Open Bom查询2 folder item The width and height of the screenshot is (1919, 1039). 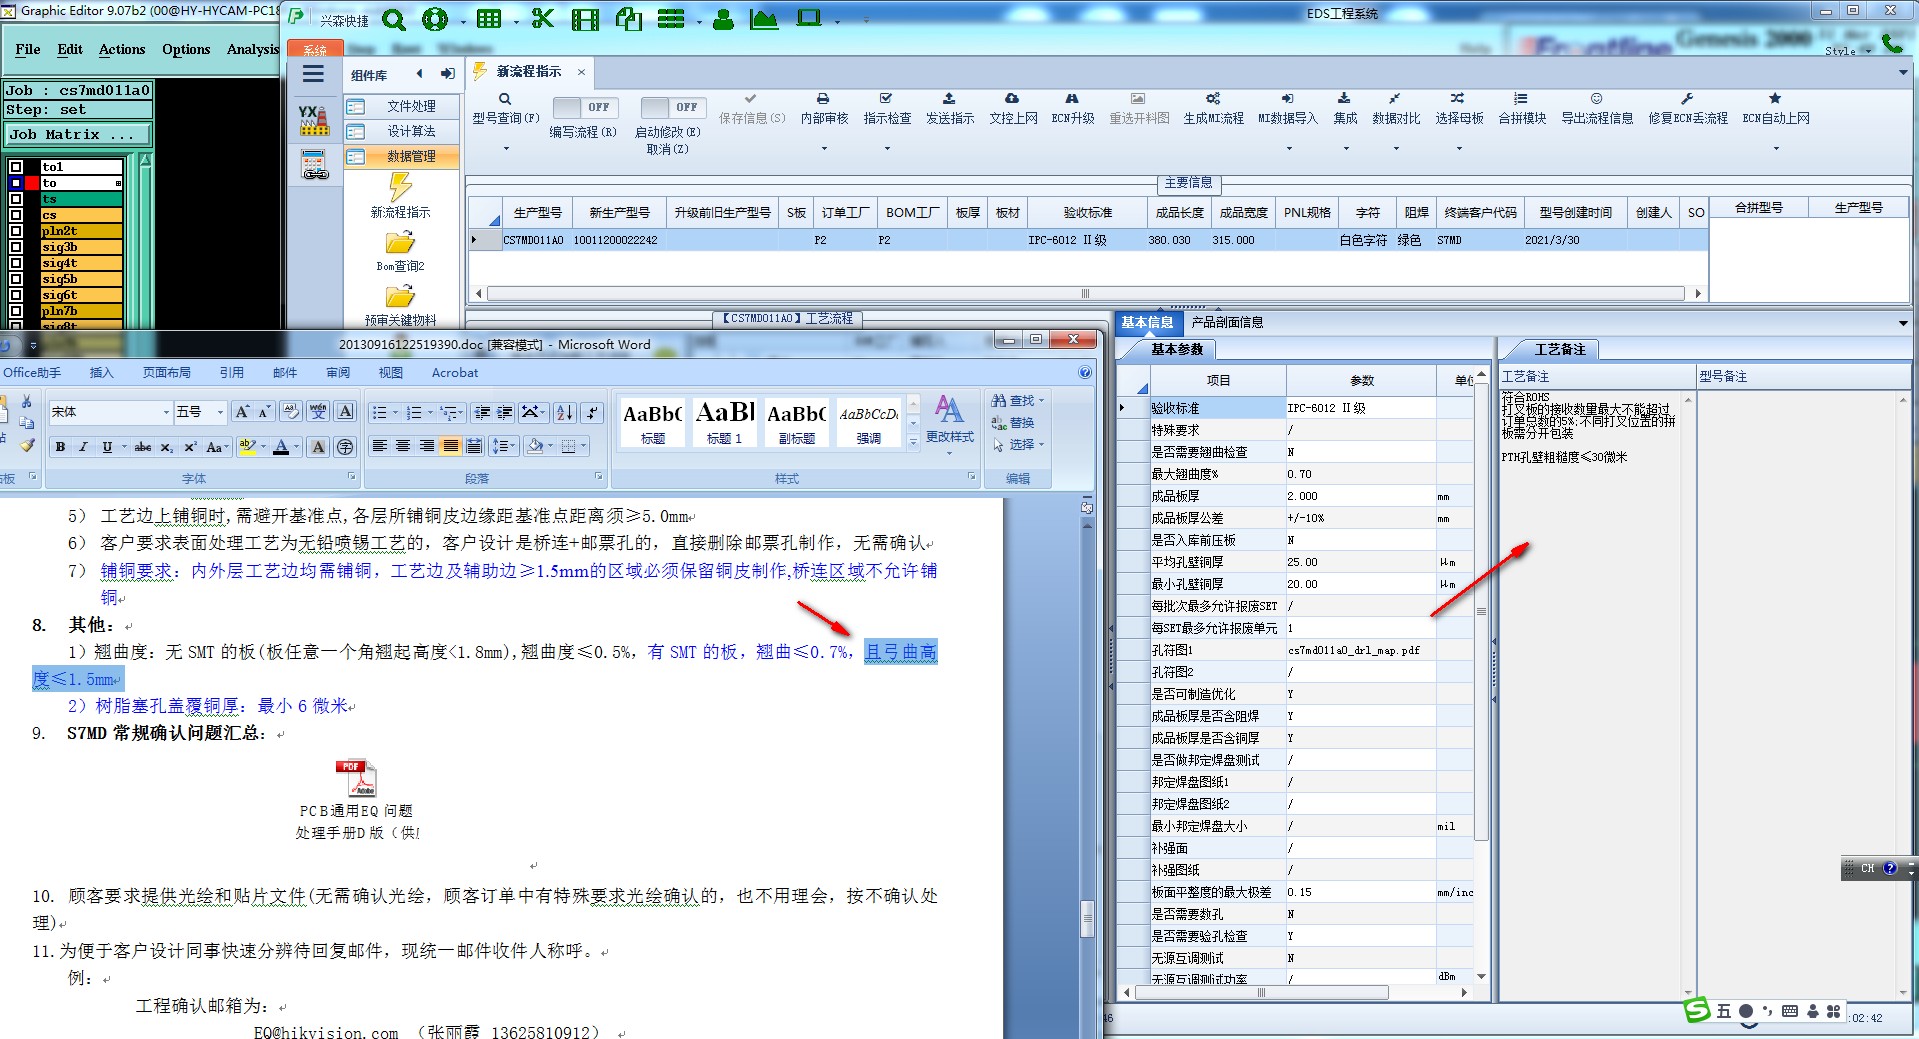400,251
